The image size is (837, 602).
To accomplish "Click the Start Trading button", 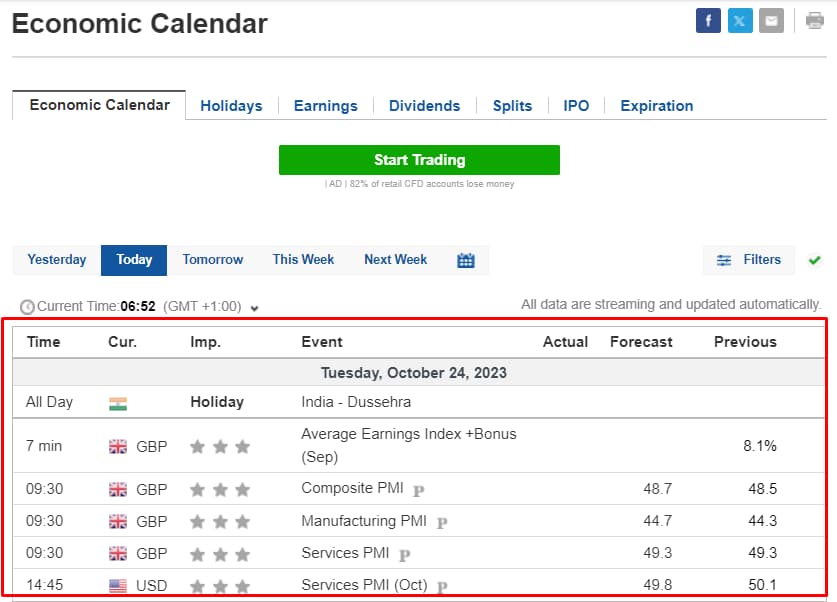I will (419, 160).
